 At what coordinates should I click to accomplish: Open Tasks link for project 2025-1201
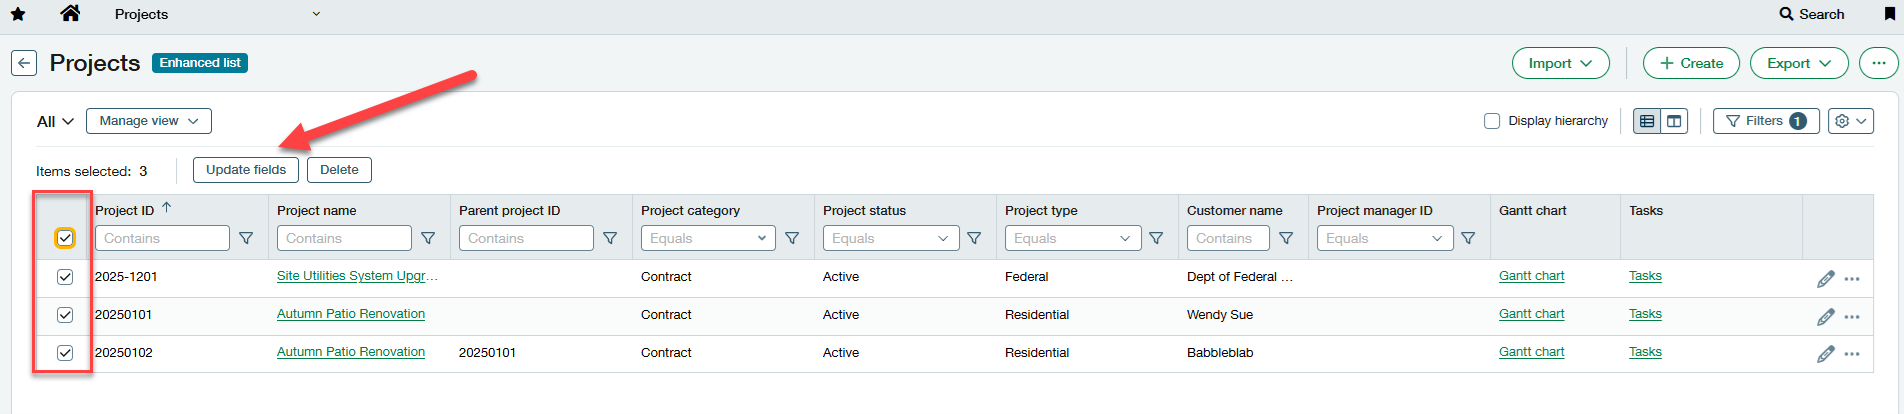1645,276
